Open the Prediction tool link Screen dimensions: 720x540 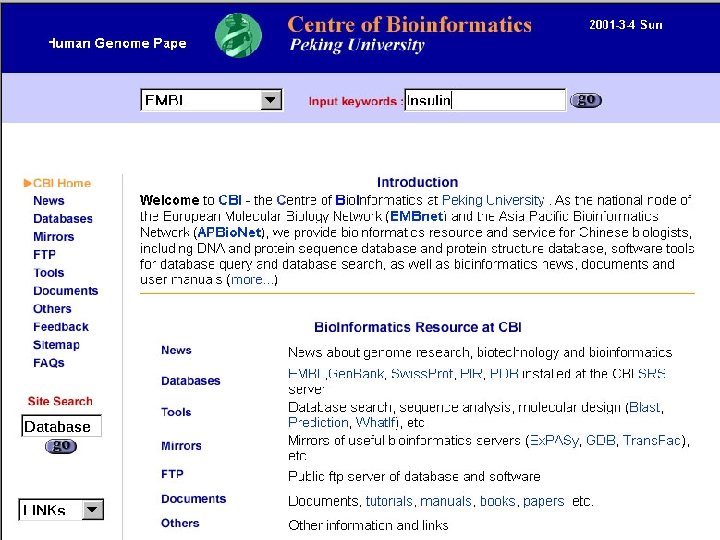click(x=318, y=422)
